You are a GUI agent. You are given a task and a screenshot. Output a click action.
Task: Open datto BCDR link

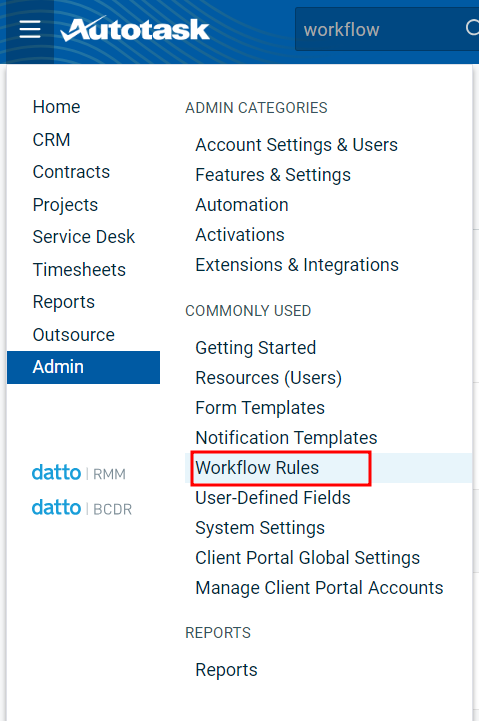[x=82, y=508]
